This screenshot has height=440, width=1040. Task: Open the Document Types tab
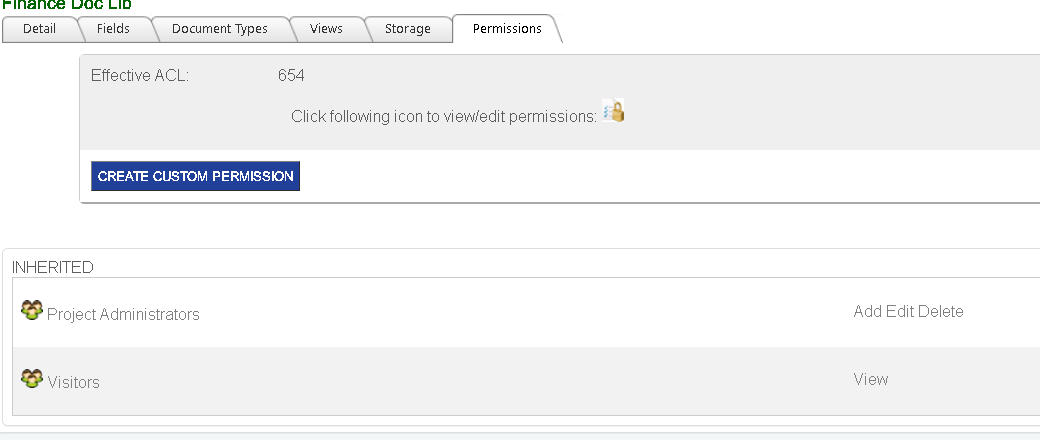click(220, 29)
